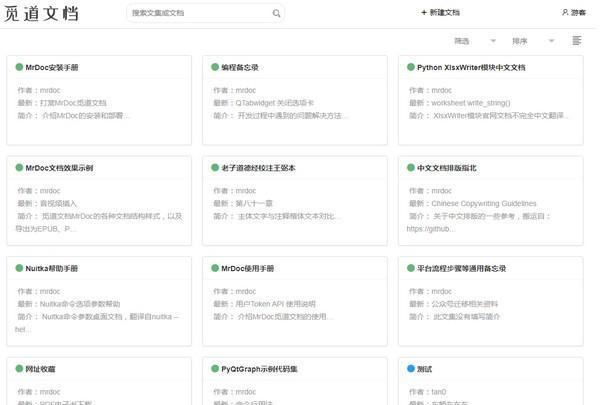Open the 编程备忘录 collection

click(240, 67)
